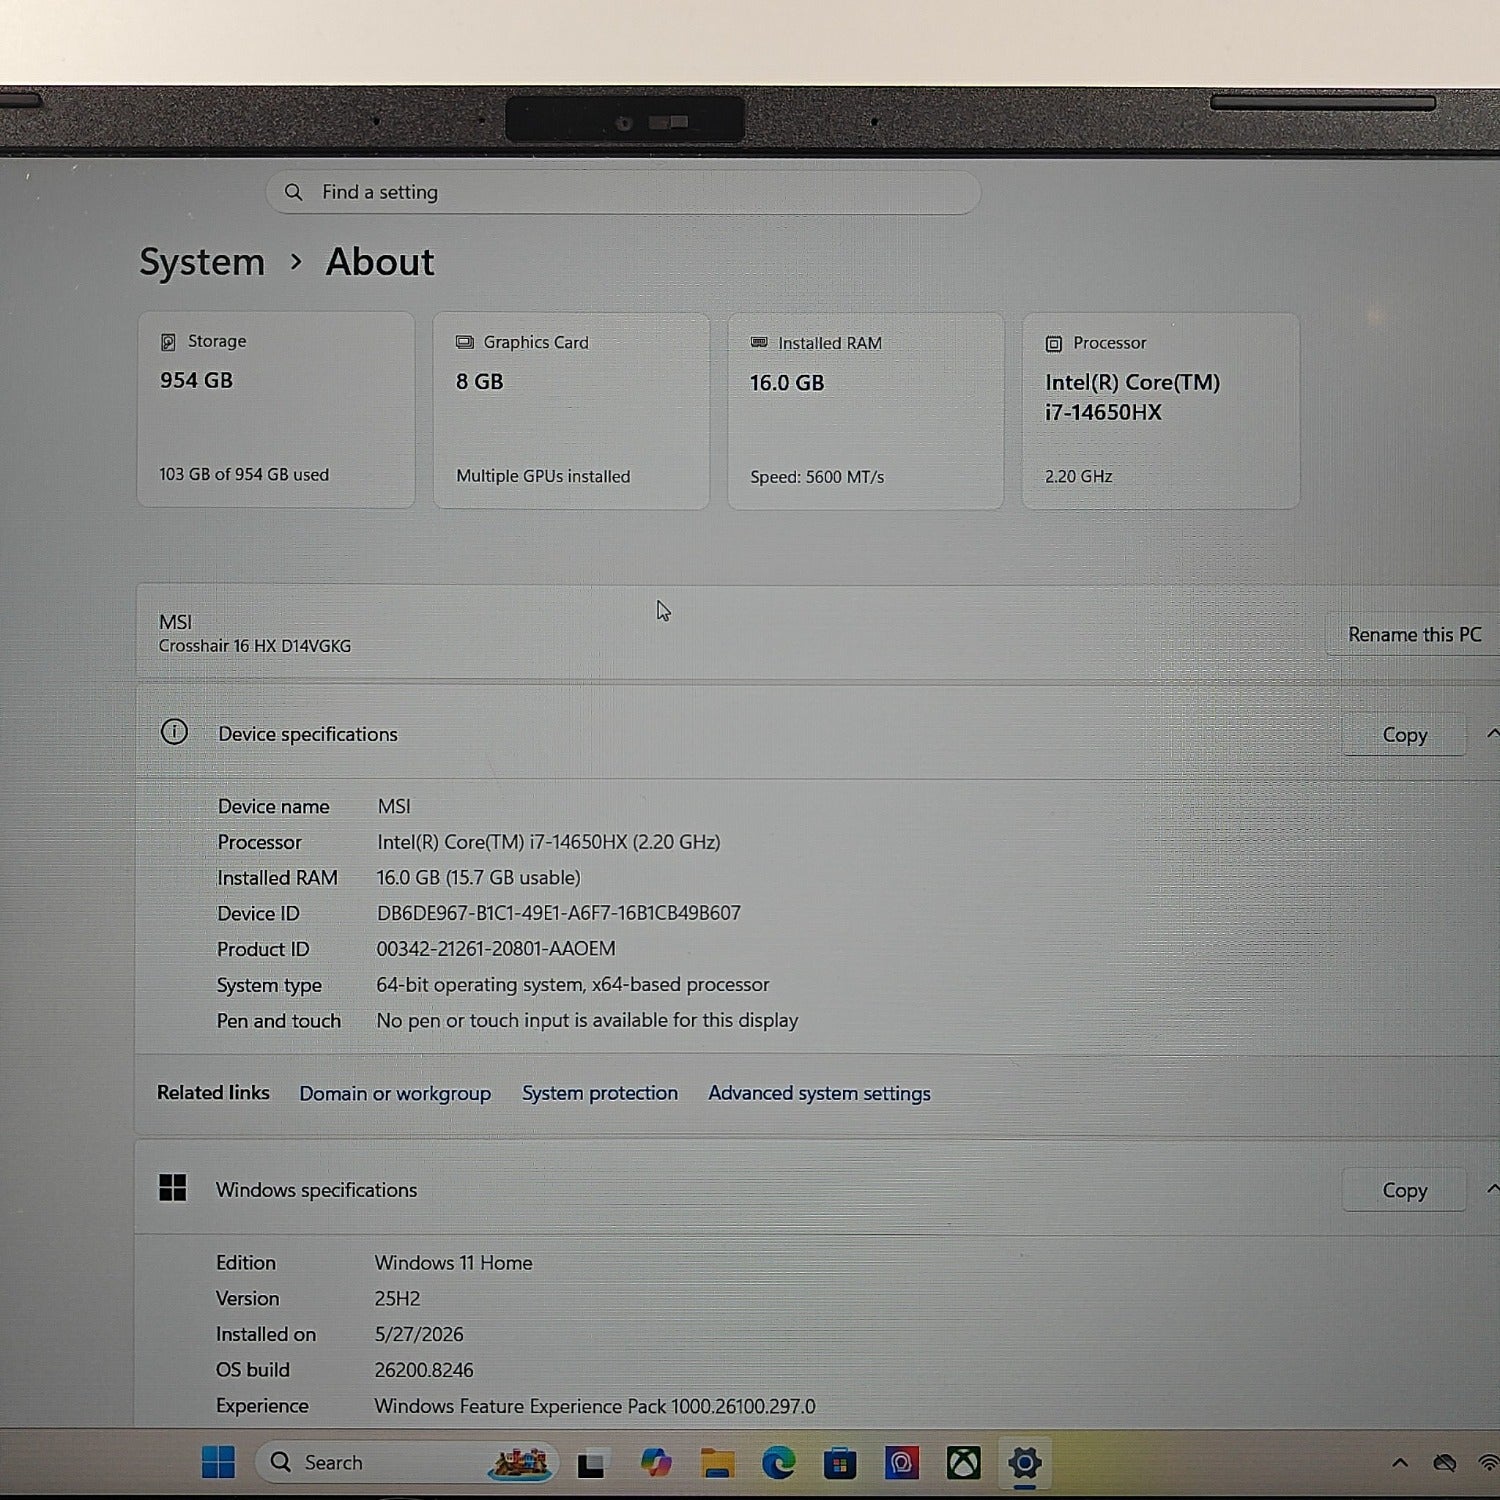
Task: Copy the Device specifications
Action: pyautogui.click(x=1404, y=735)
